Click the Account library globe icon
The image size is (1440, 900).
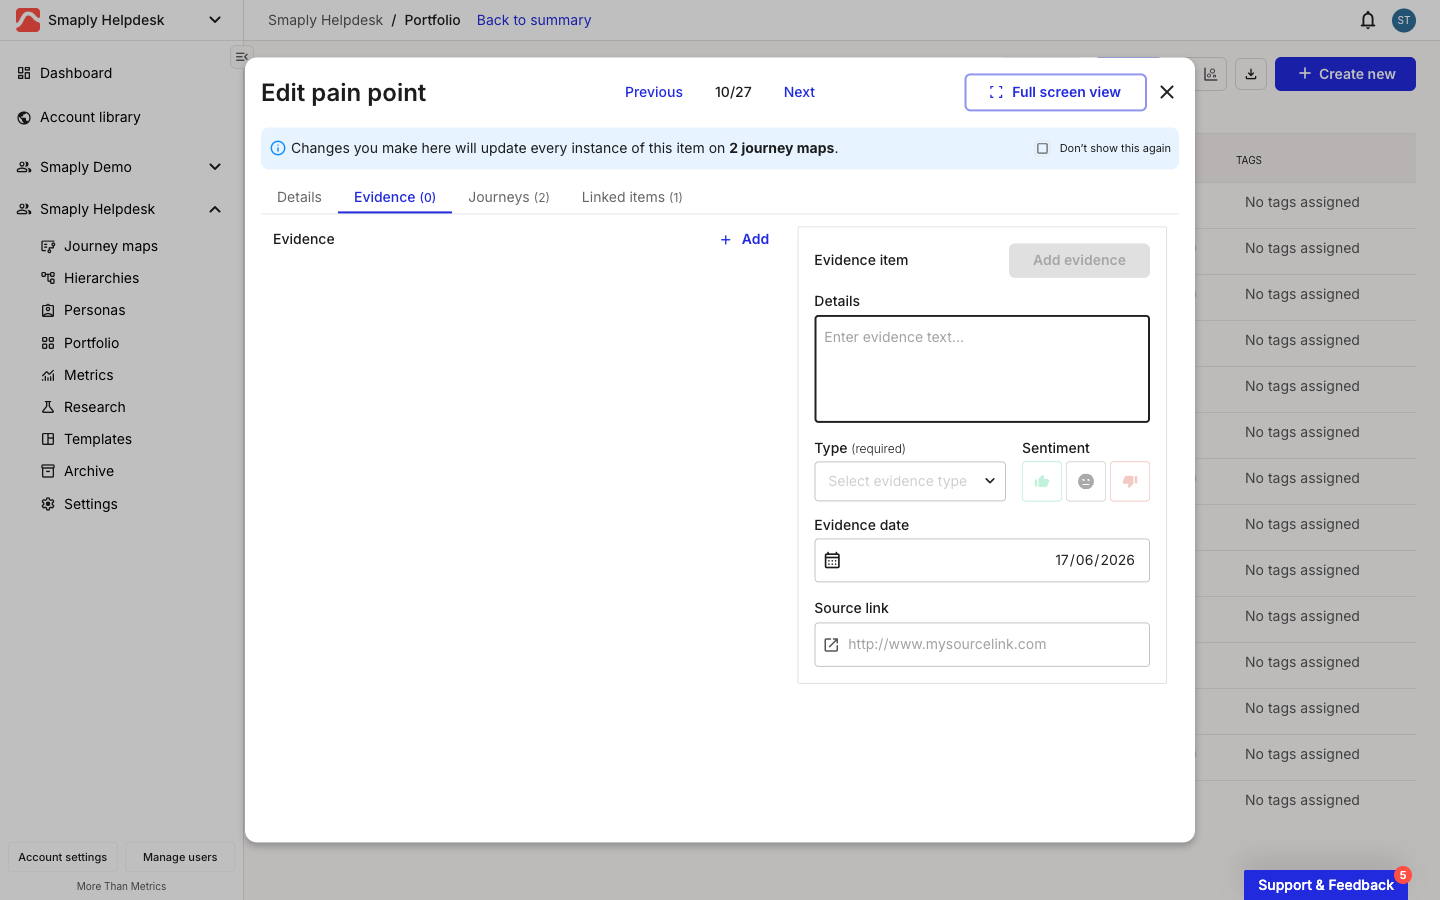pyautogui.click(x=24, y=117)
